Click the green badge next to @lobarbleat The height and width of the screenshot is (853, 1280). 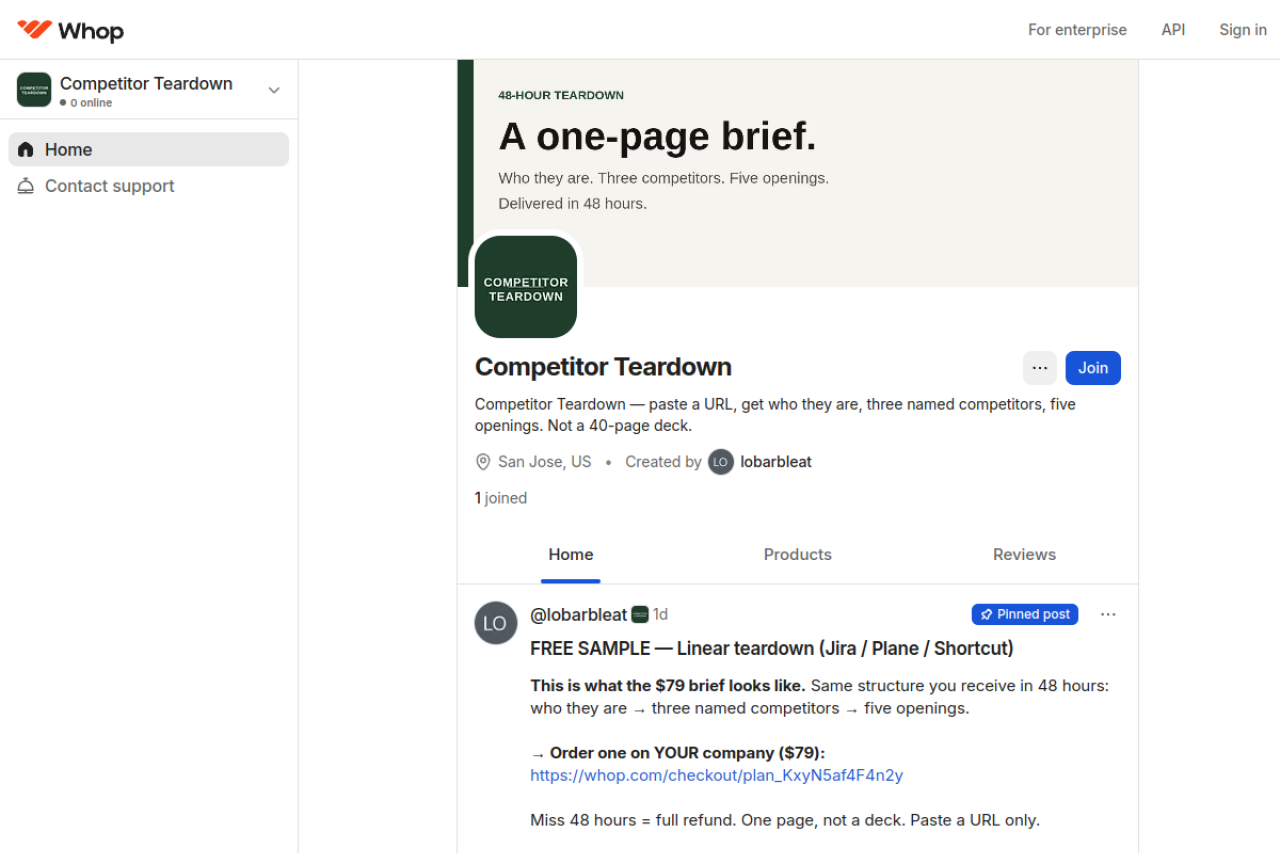click(x=640, y=614)
